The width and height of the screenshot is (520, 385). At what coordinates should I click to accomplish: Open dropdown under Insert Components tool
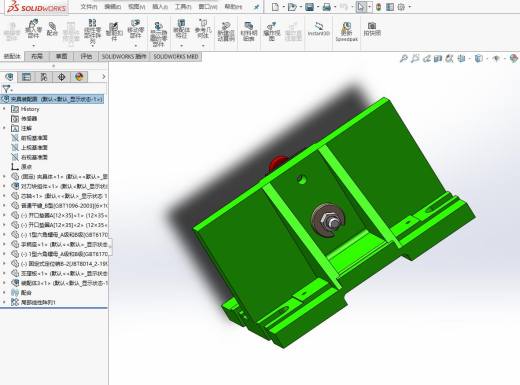[x=33, y=45]
